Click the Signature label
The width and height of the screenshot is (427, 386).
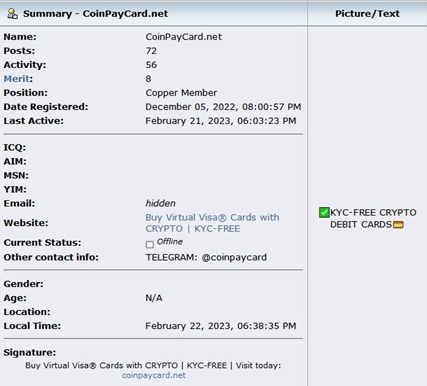point(30,352)
